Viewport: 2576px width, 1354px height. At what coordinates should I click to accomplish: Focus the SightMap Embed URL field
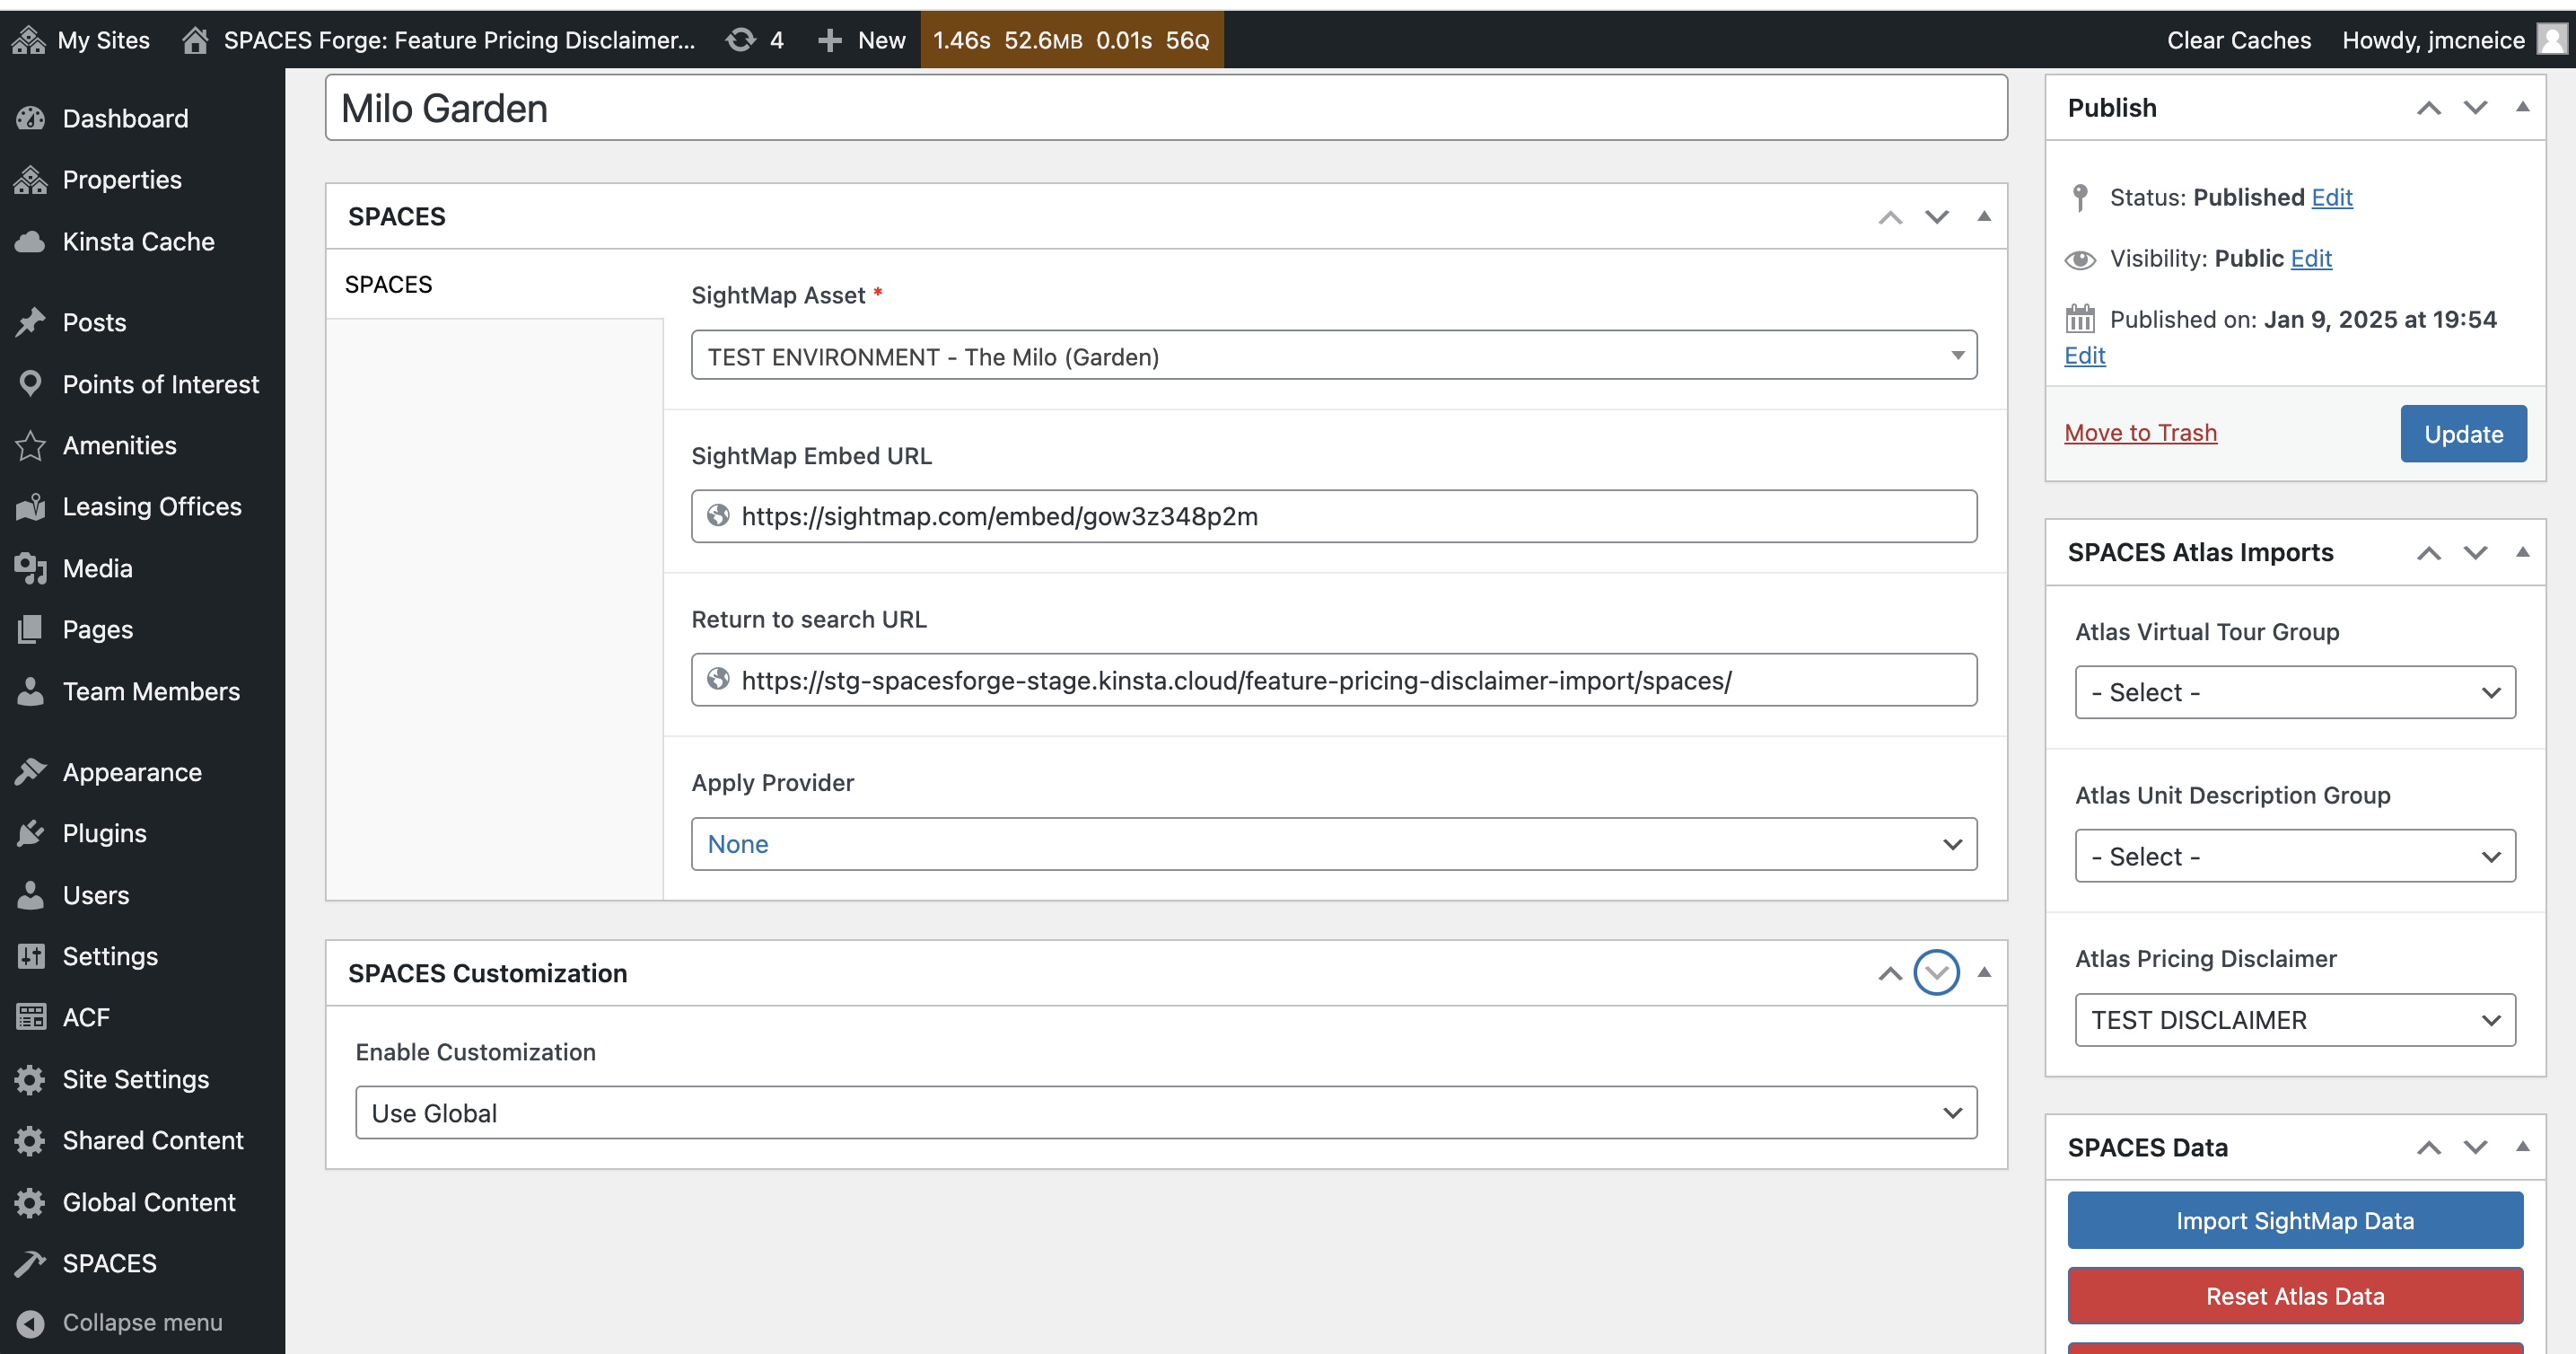[x=1333, y=516]
